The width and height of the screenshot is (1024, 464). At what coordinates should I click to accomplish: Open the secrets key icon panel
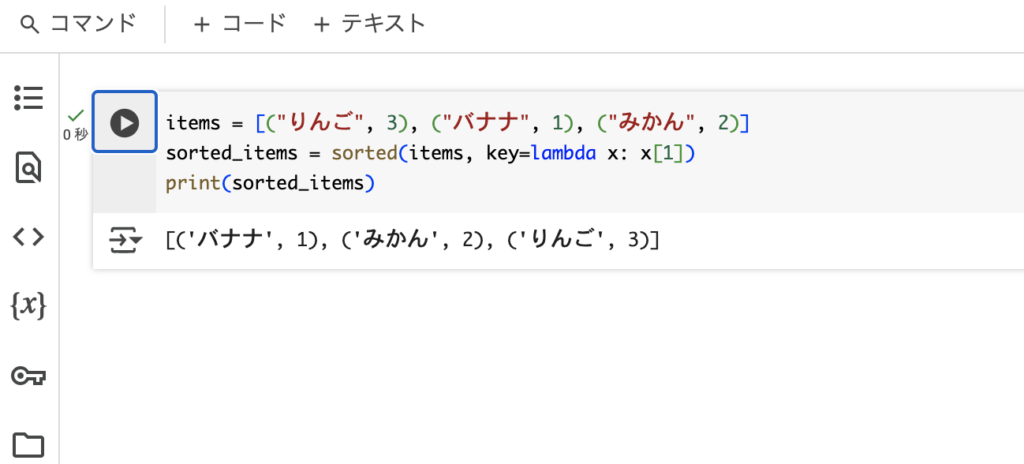(x=29, y=376)
